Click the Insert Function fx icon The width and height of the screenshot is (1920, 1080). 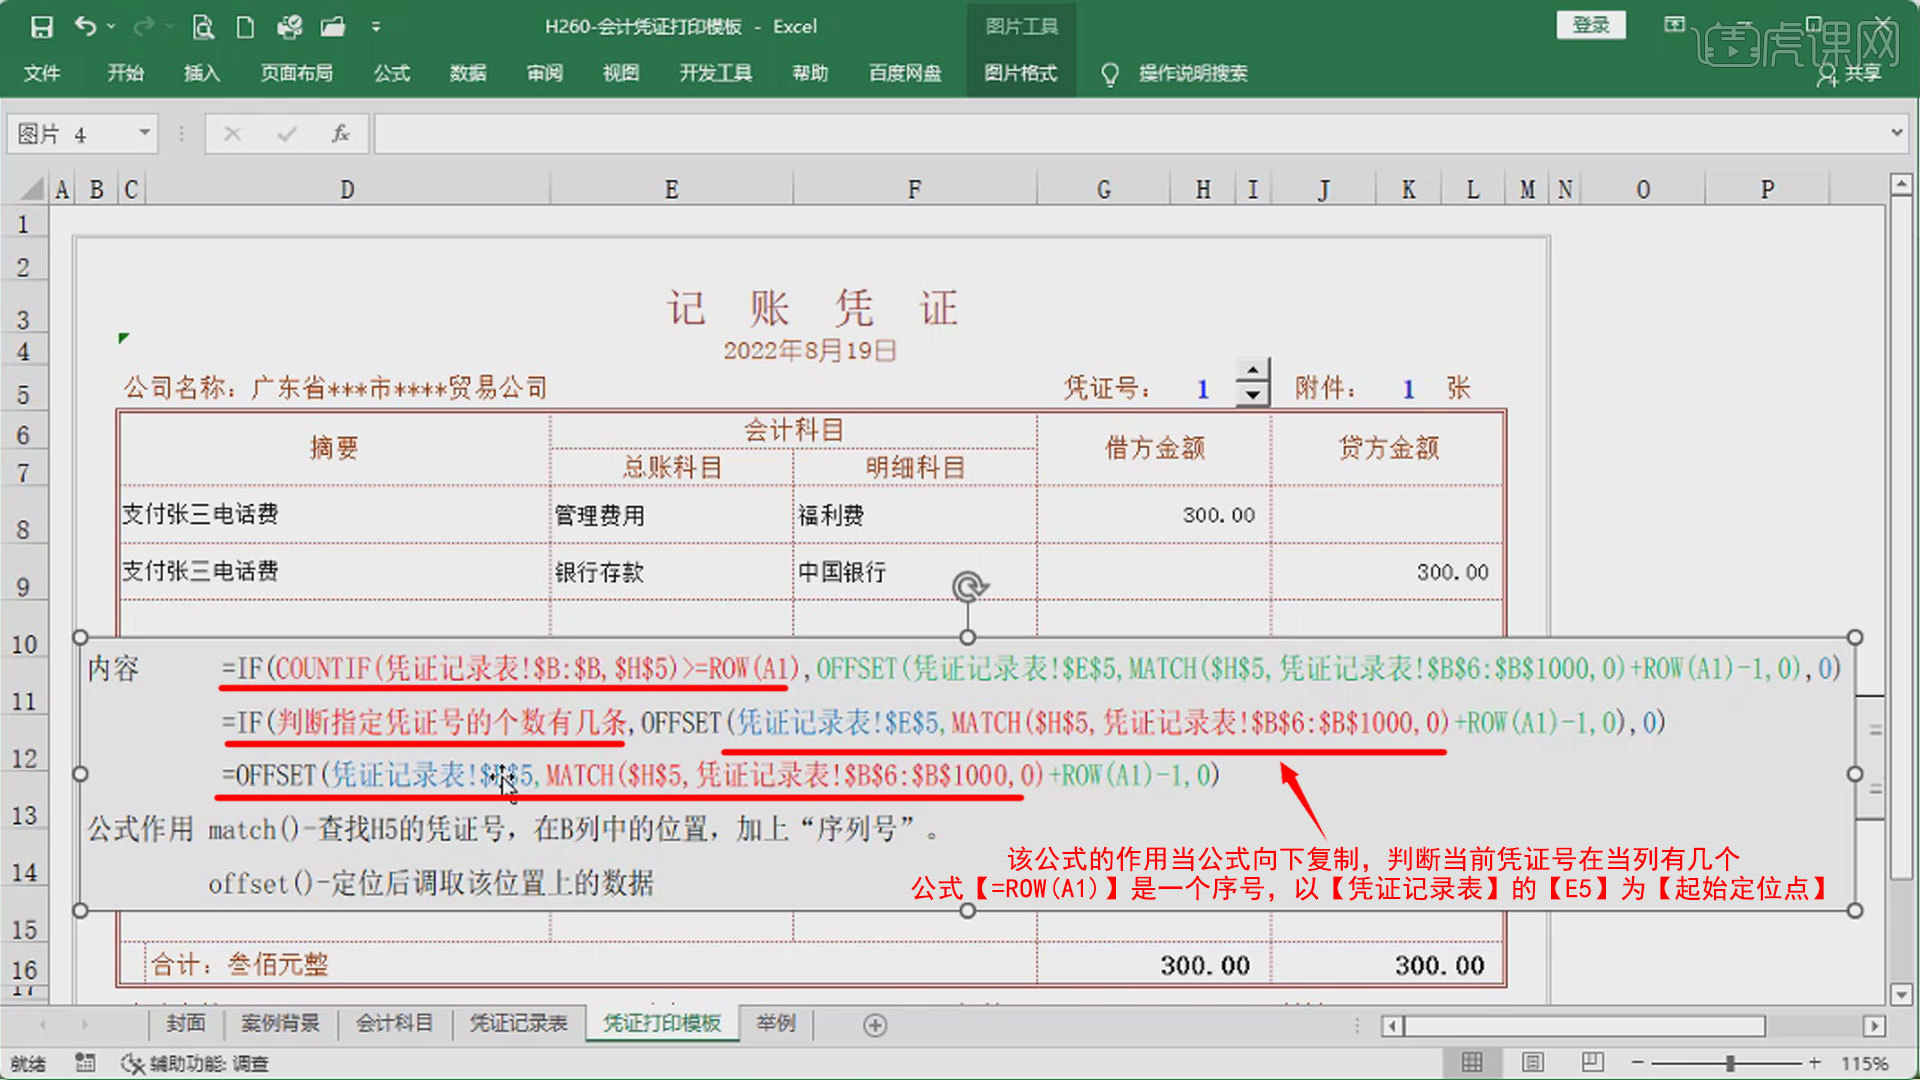click(x=340, y=133)
